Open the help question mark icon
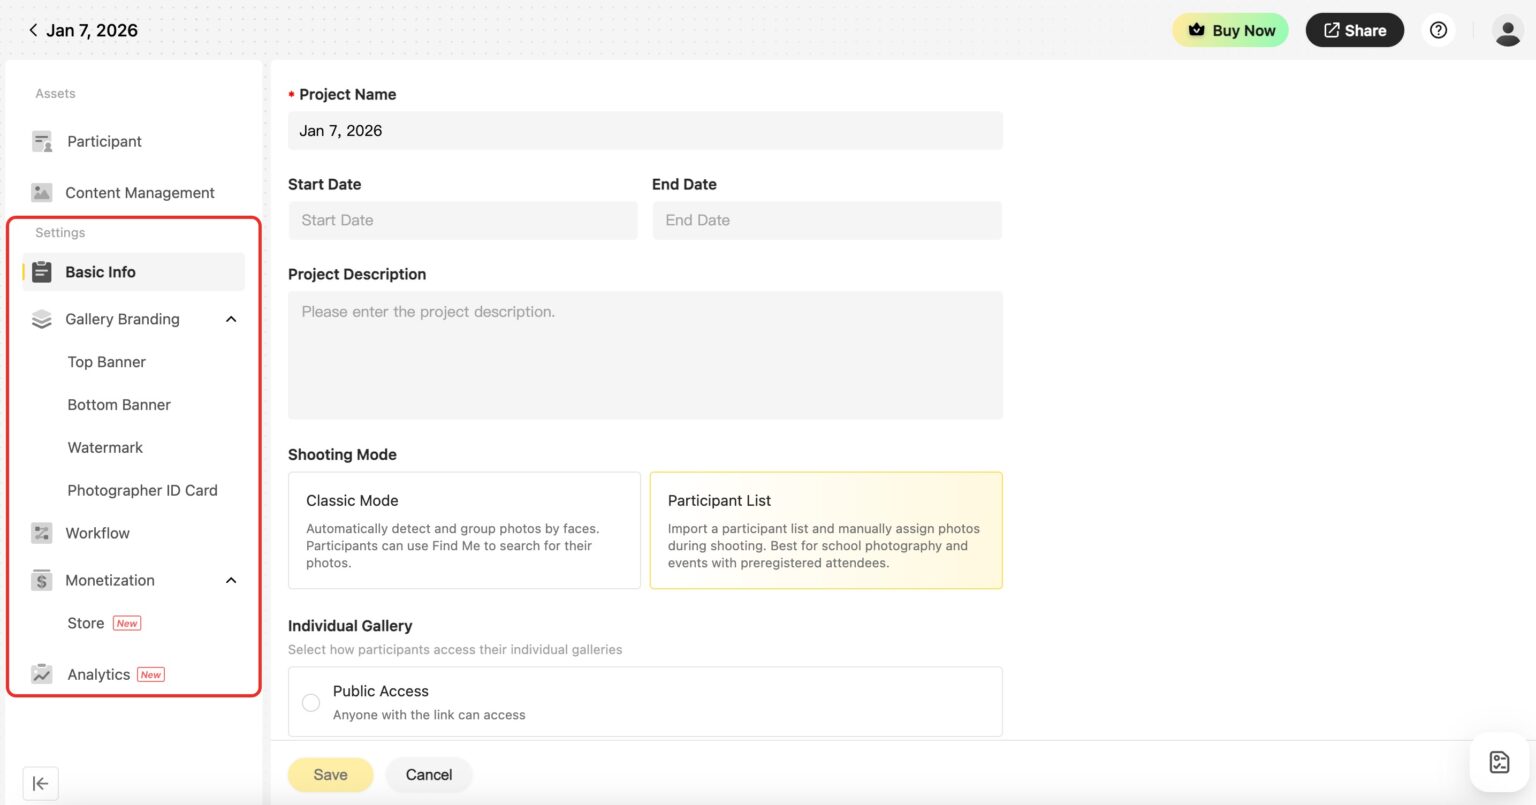 coord(1438,30)
